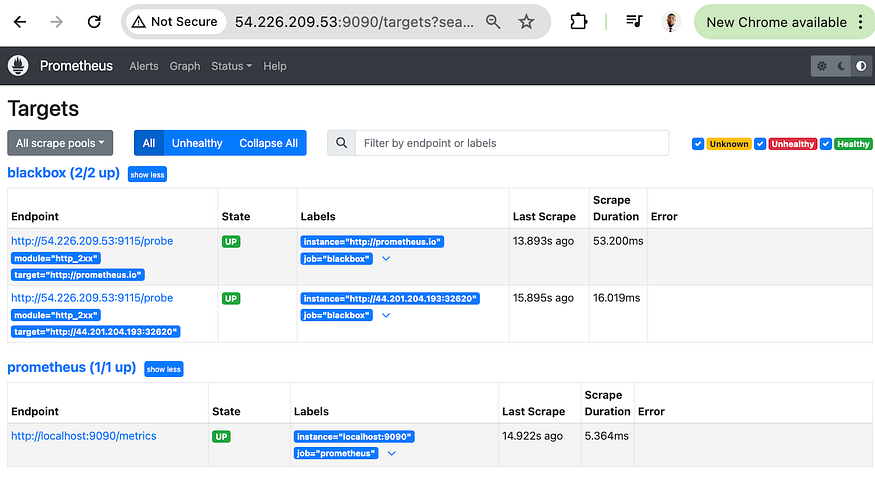Toggle the Unhealthy state checkbox
The image size is (875, 478).
coord(759,144)
